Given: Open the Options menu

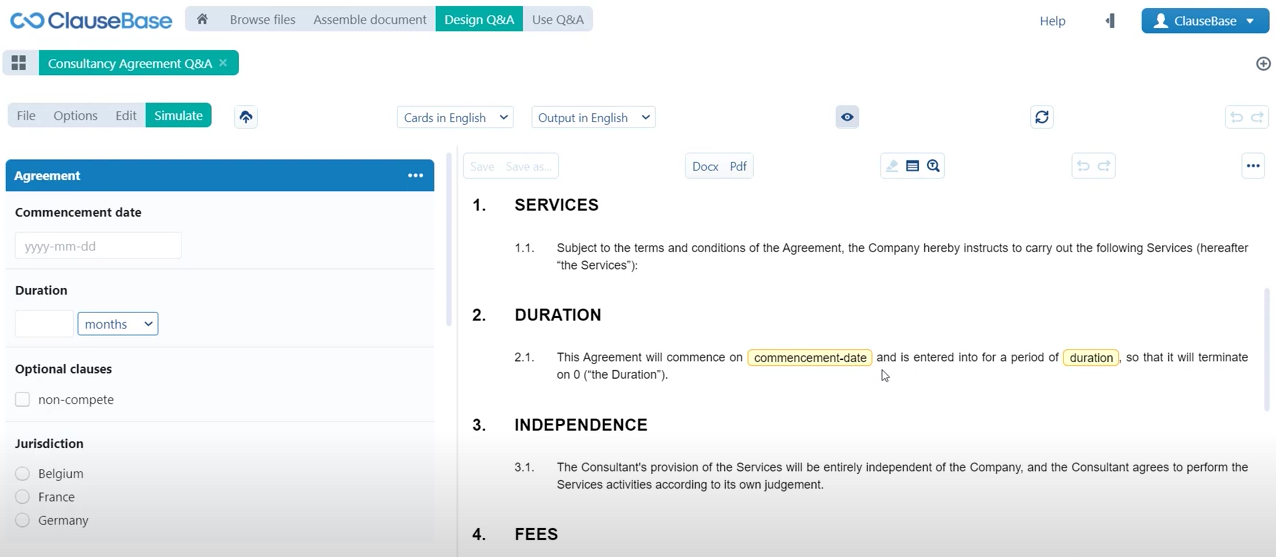Looking at the screenshot, I should pos(75,115).
